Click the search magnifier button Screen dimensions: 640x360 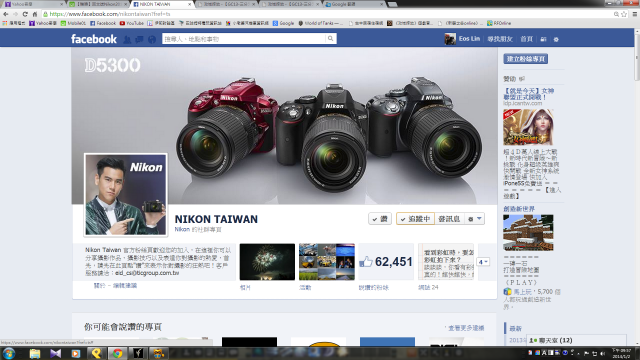[x=330, y=39]
